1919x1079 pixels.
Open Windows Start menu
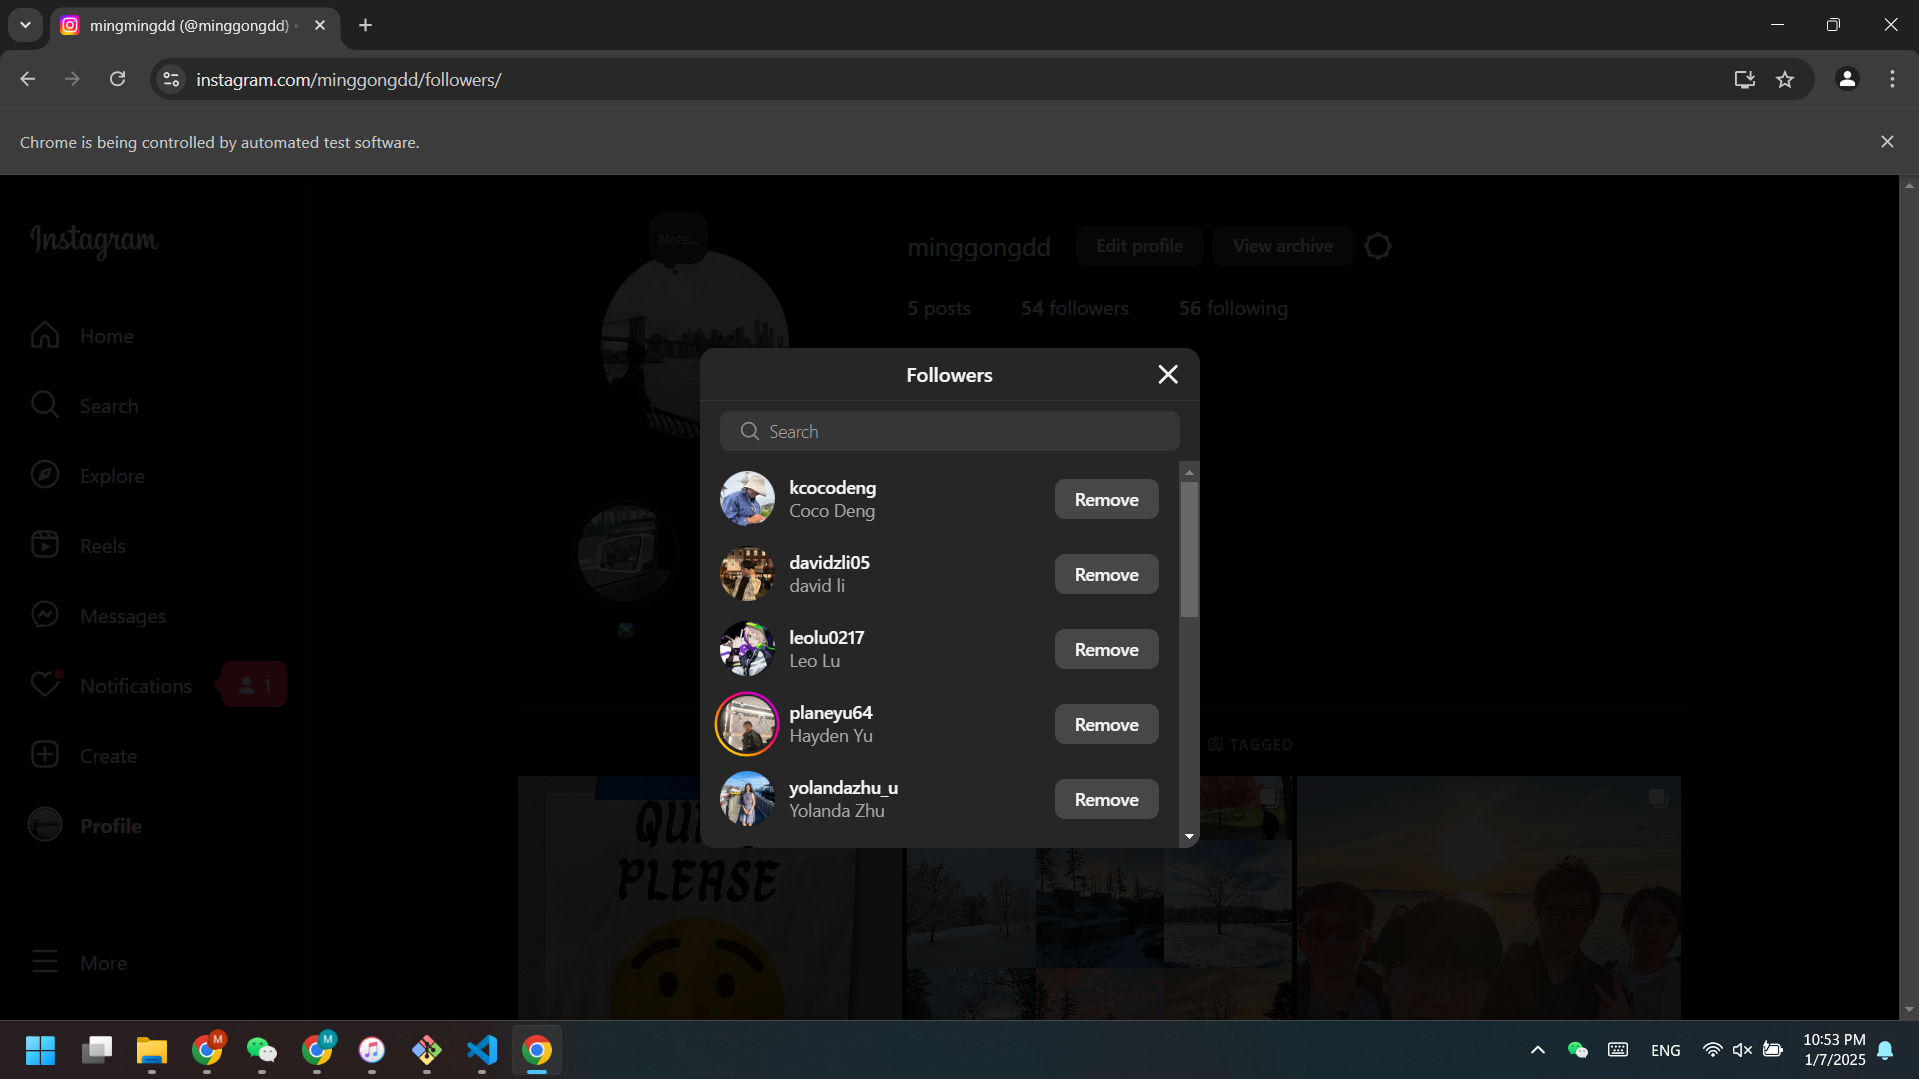click(x=40, y=1050)
